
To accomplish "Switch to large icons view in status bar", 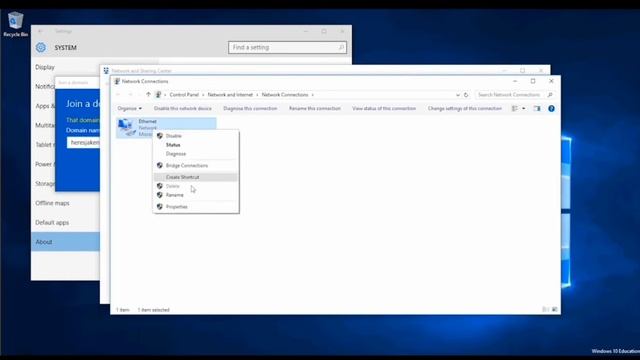I will [554, 309].
